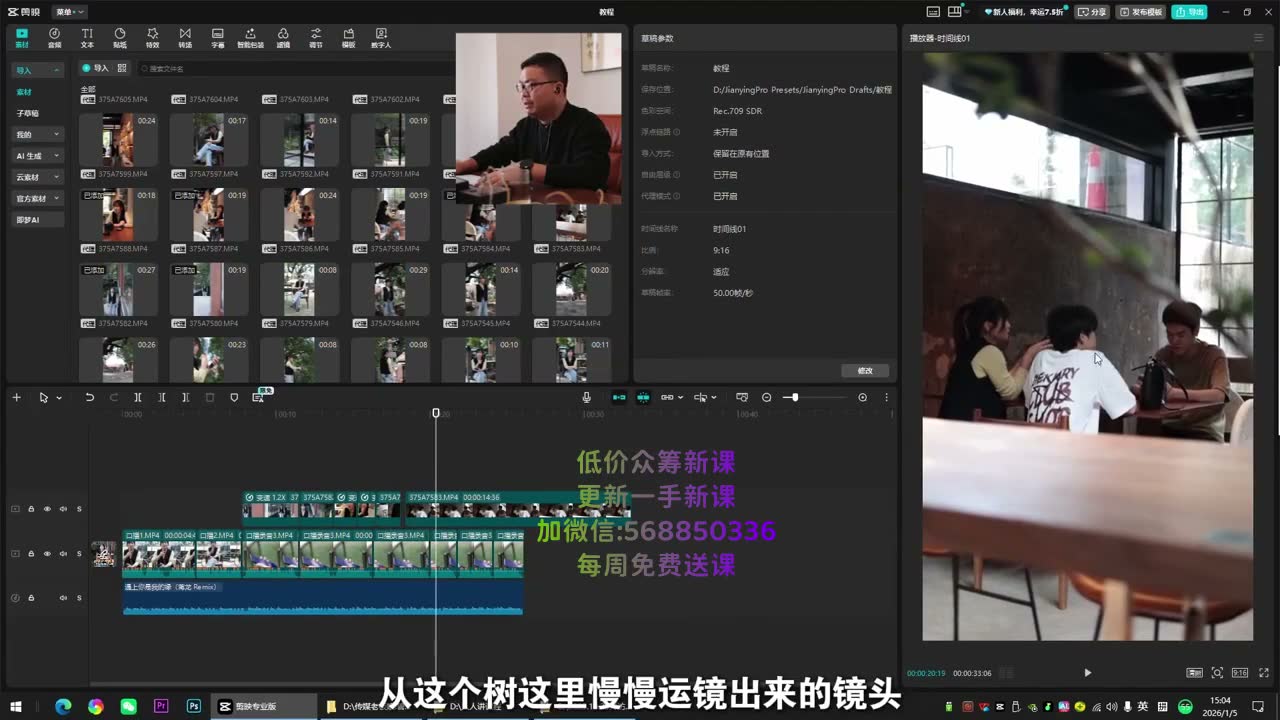The width and height of the screenshot is (1280, 720).
Task: Zoom out the timeline with minus icon
Action: pos(767,397)
